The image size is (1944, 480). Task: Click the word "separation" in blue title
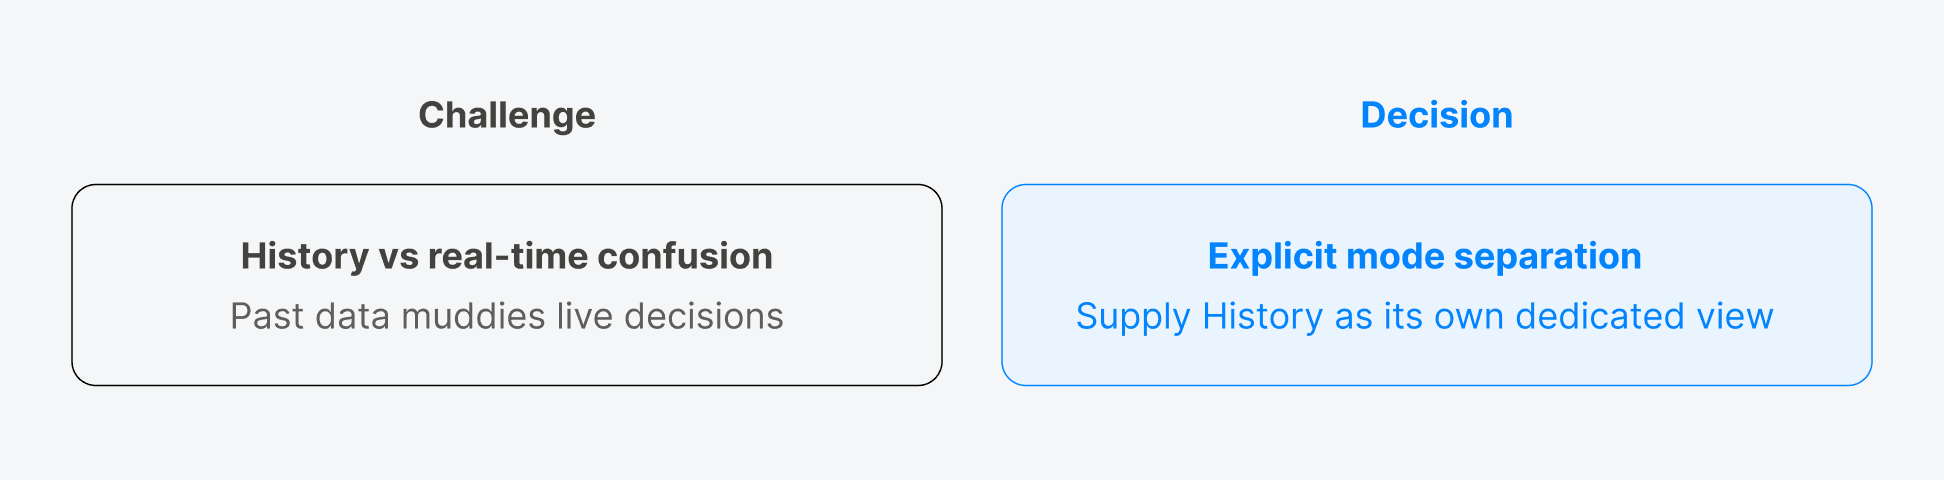tap(1547, 256)
